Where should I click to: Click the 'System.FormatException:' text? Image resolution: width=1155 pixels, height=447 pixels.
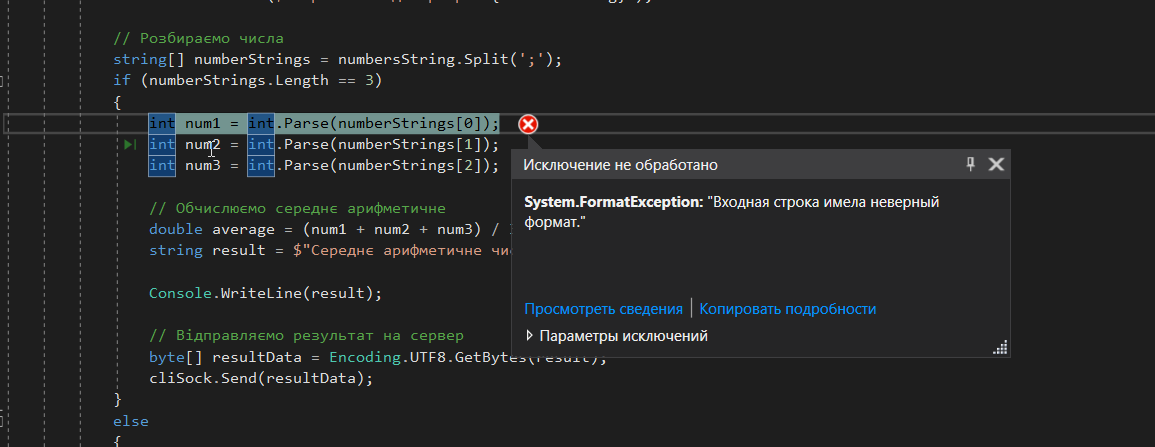point(614,203)
